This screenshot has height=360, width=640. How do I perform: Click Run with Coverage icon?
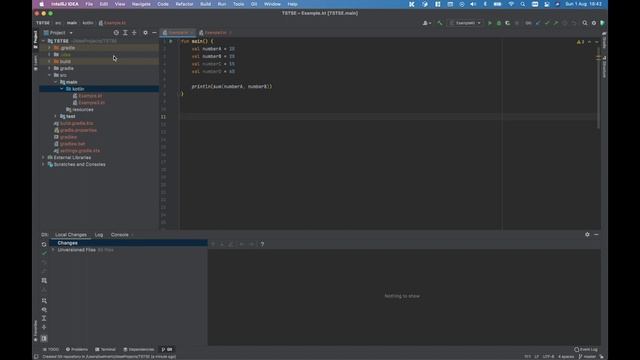508,23
